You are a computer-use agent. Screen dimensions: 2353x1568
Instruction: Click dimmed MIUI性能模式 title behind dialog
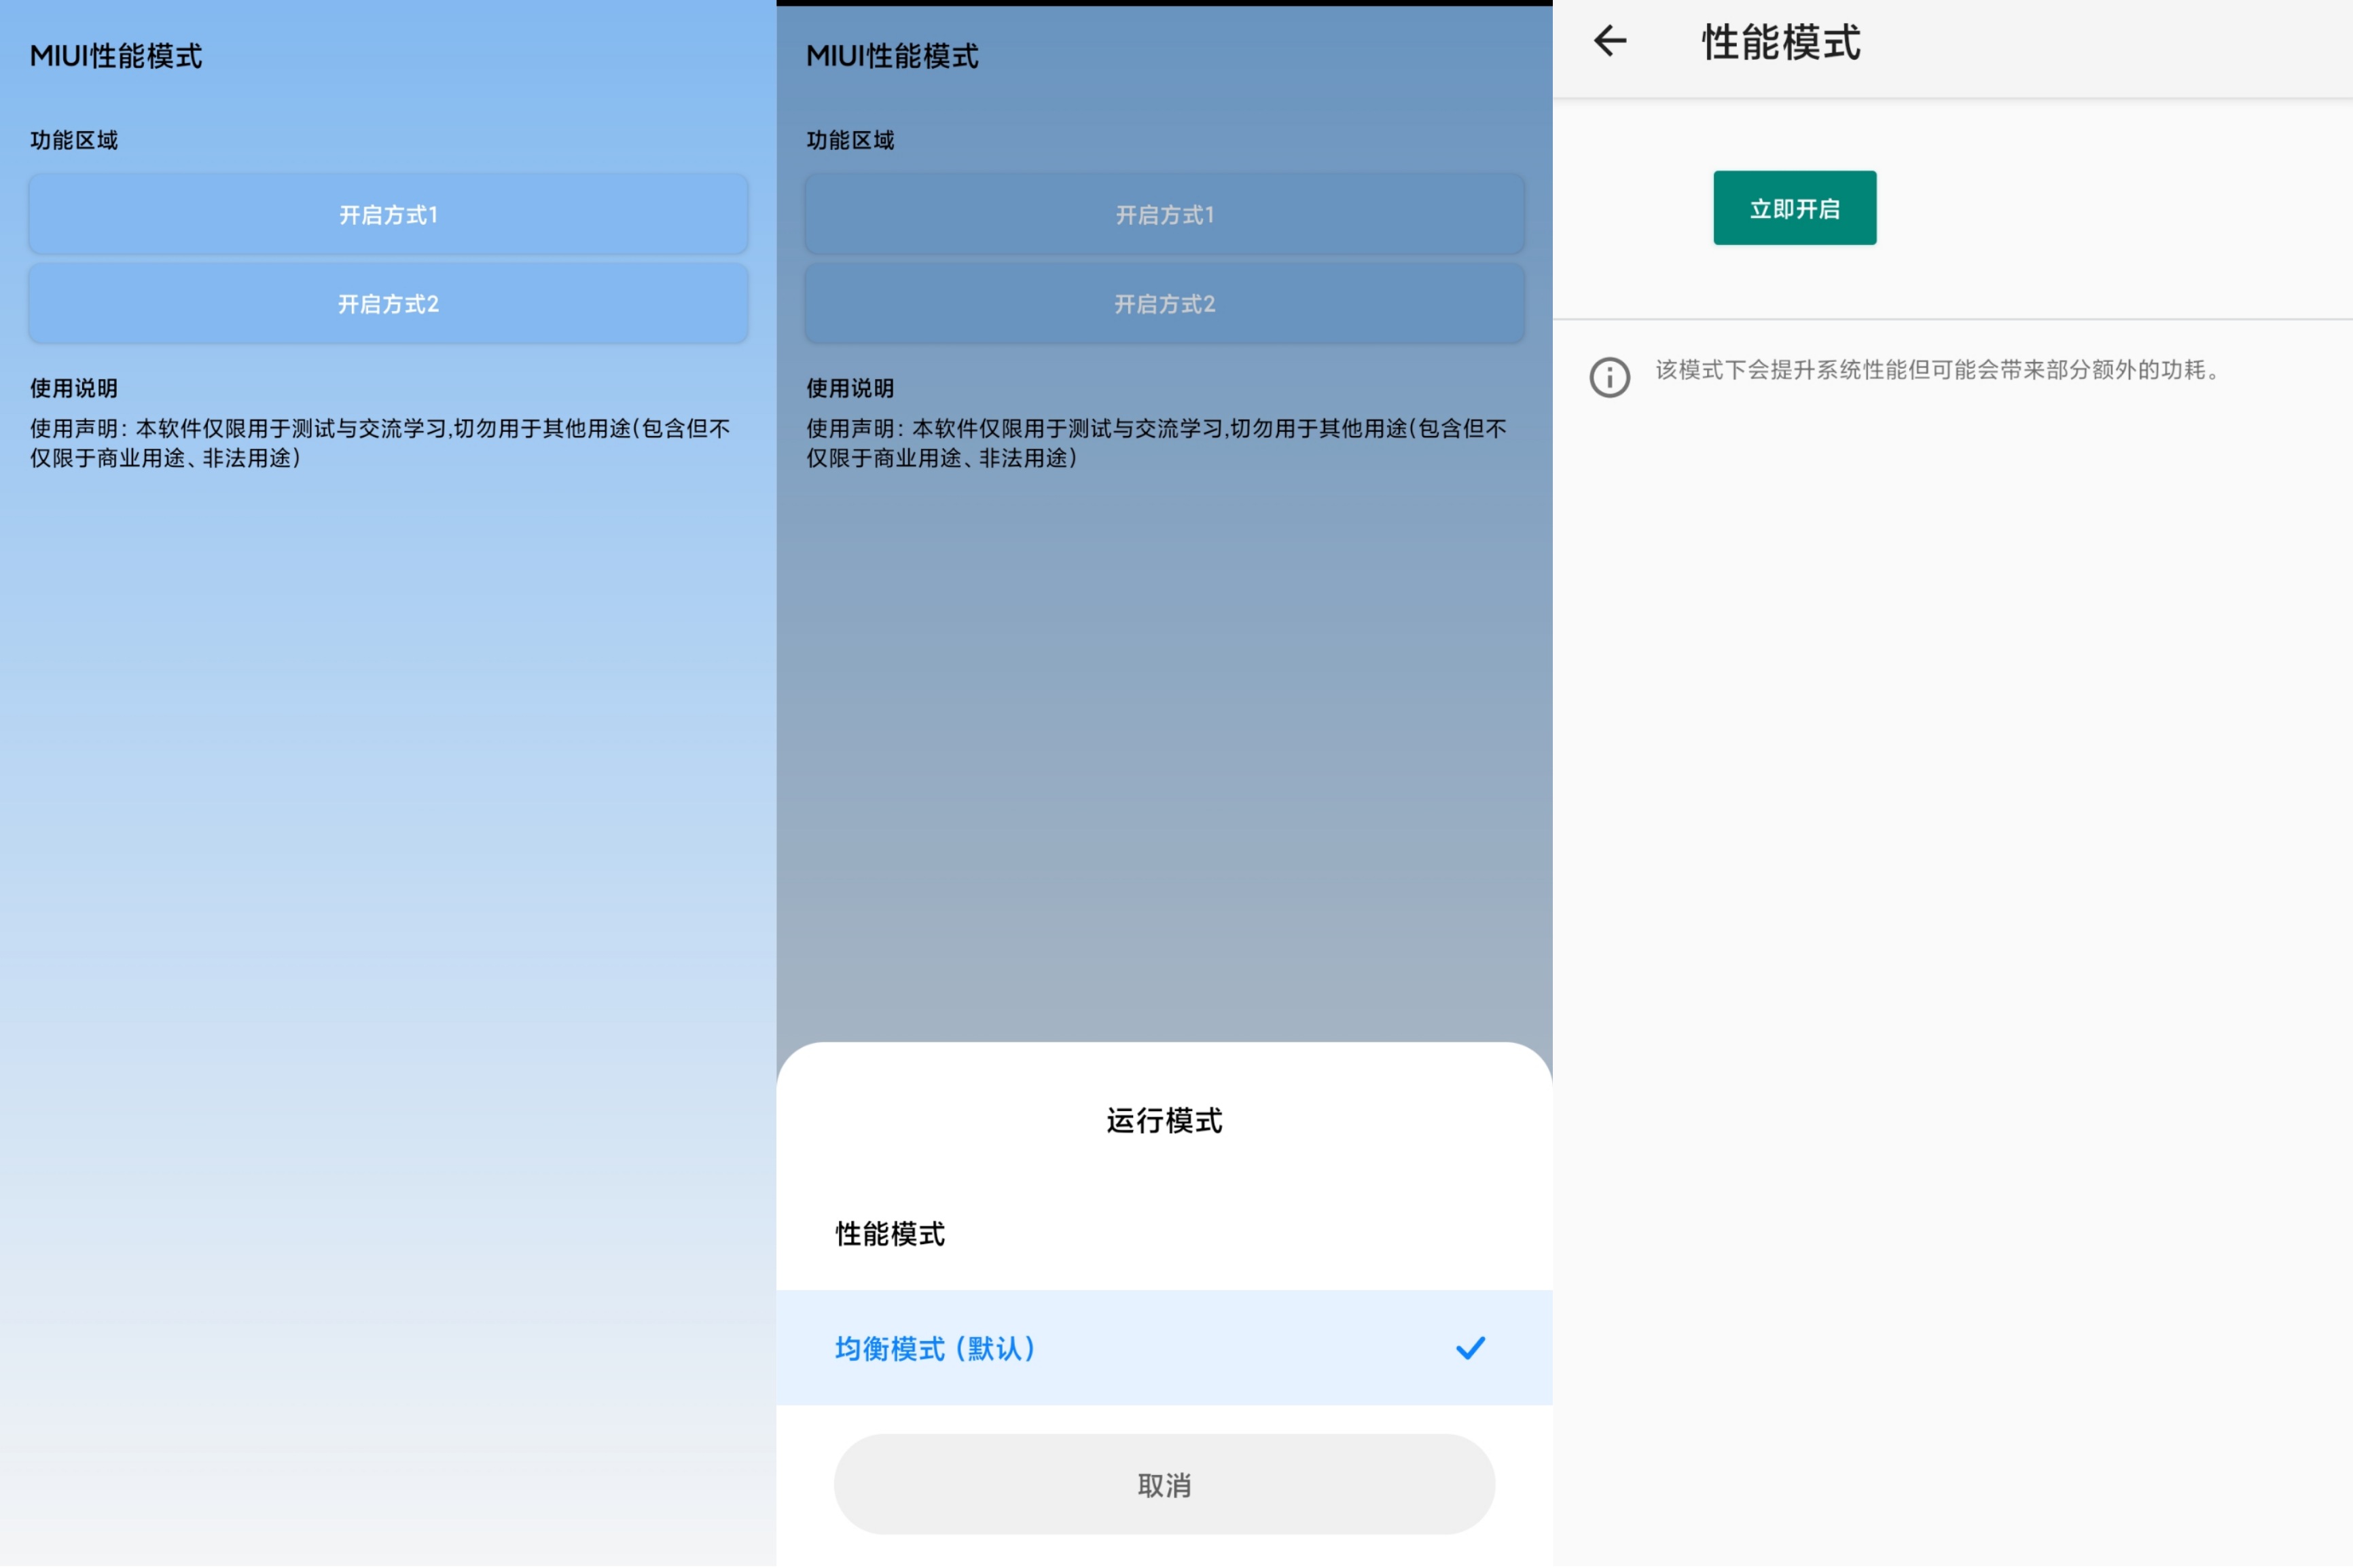pyautogui.click(x=892, y=56)
